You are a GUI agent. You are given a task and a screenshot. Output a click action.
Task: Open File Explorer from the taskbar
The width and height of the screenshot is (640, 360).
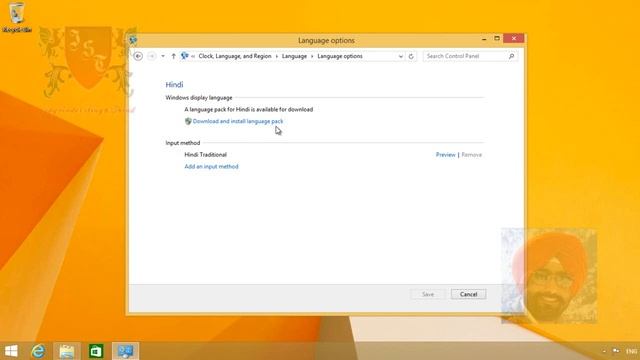click(x=67, y=351)
